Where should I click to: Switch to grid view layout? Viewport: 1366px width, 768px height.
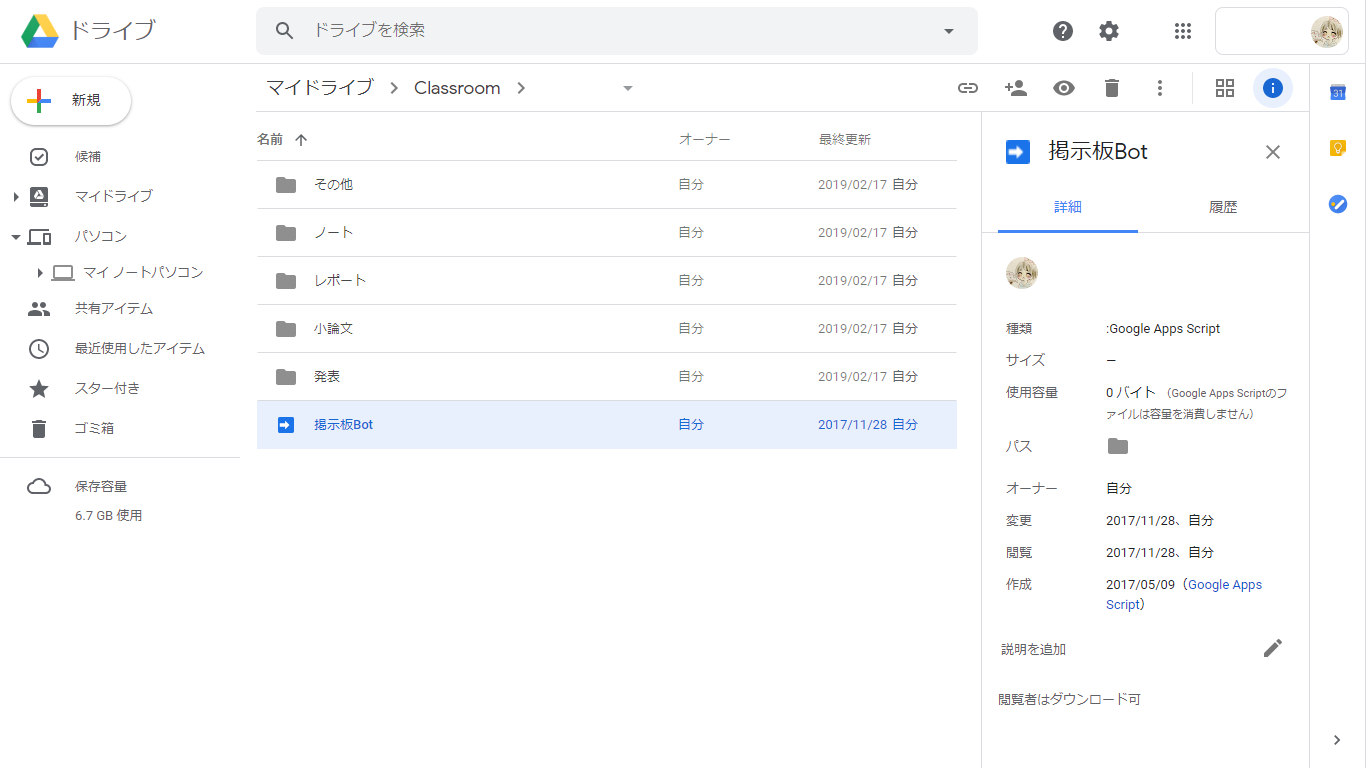pos(1224,88)
